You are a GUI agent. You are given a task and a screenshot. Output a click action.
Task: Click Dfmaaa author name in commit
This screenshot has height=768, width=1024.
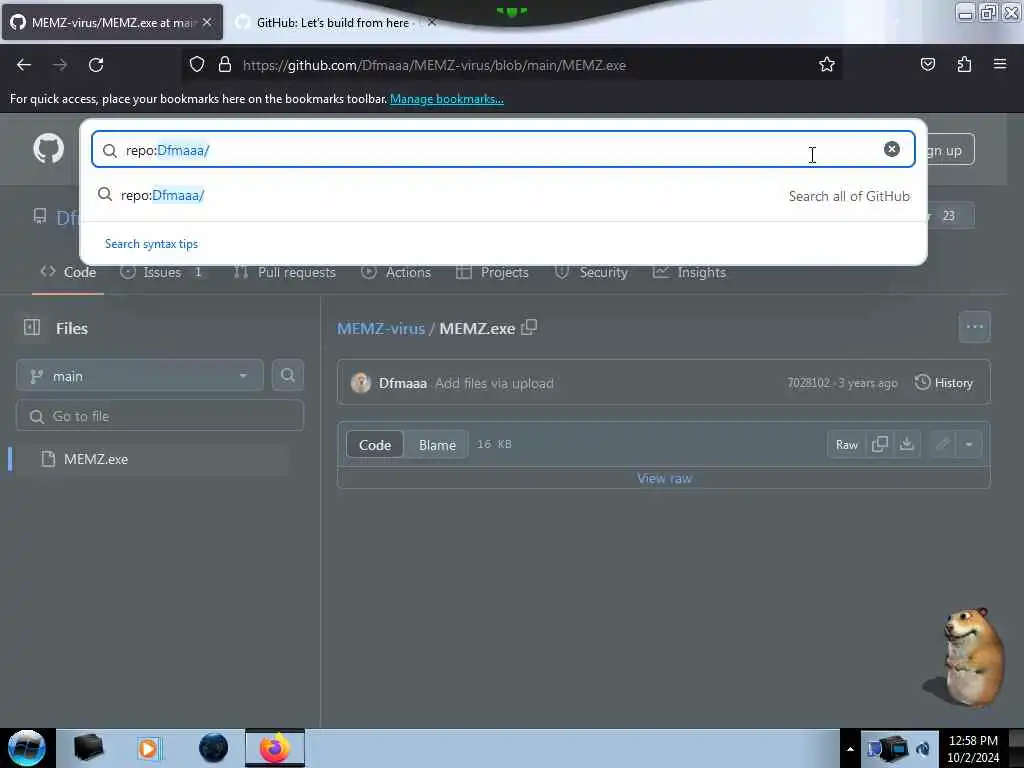(403, 383)
